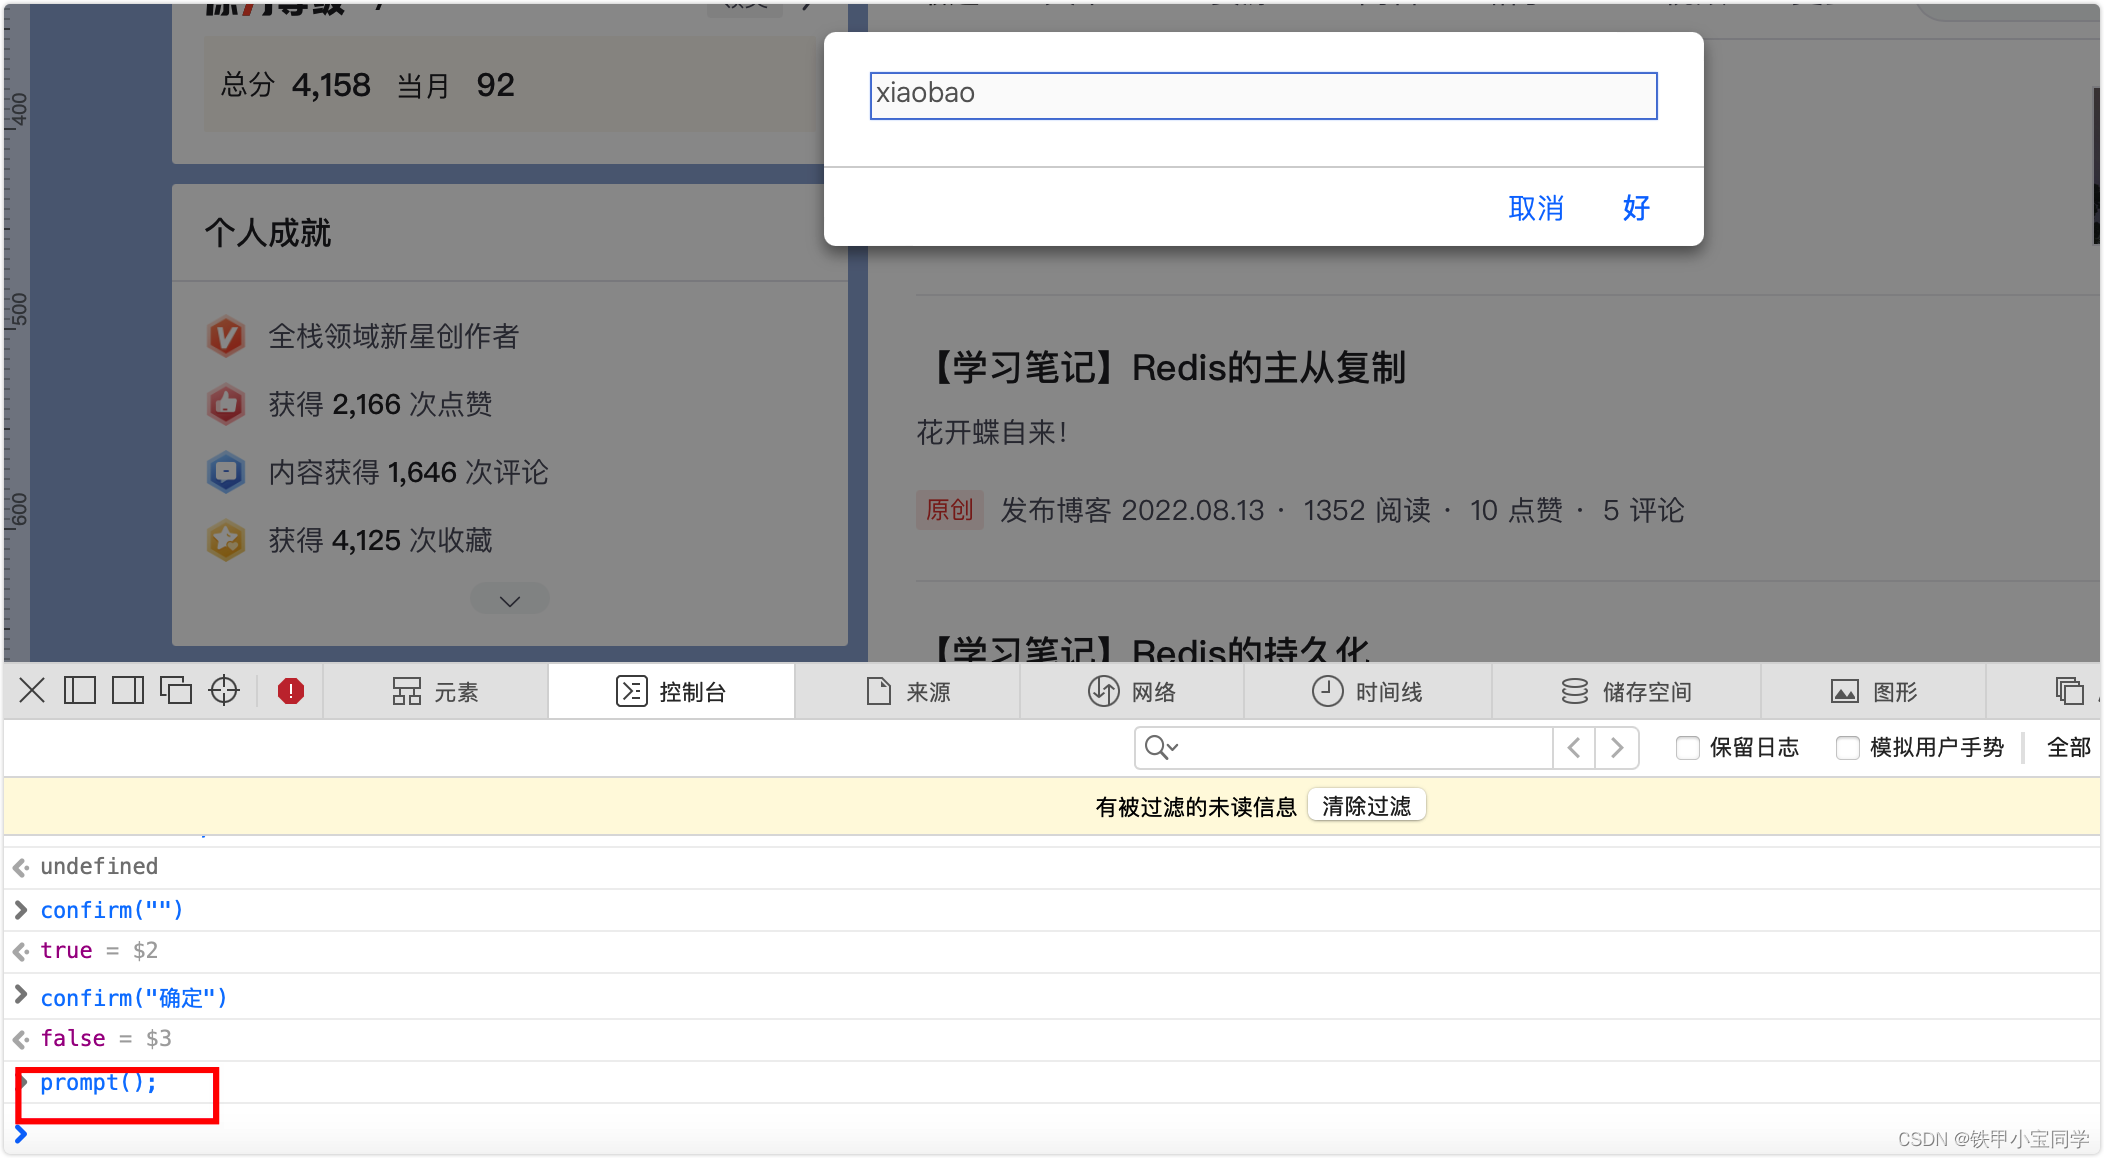Open the filter search options magnifier dropdown
The height and width of the screenshot is (1158, 2104).
(1161, 747)
